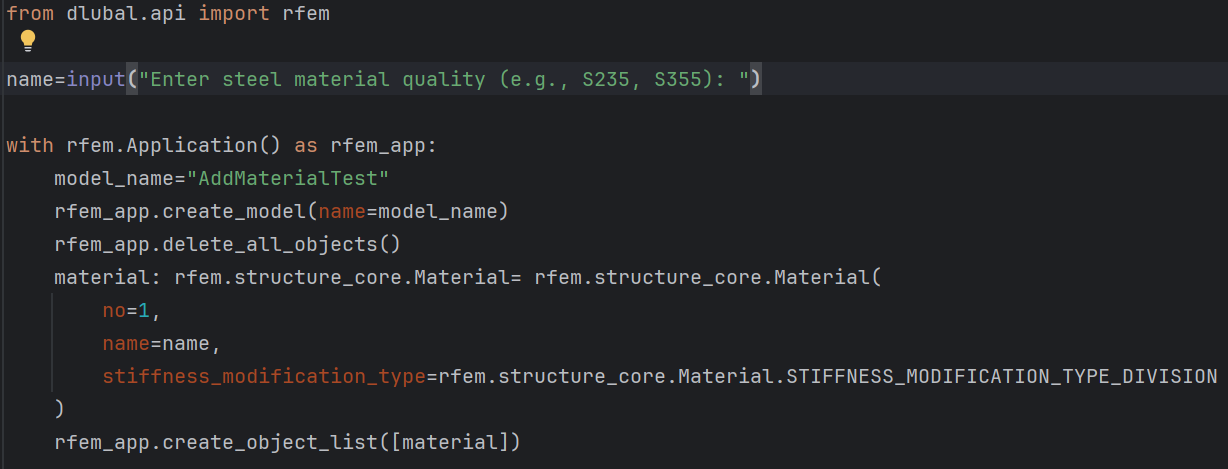This screenshot has width=1228, height=469.
Task: Click 'Application' in the with statement
Action: click(x=192, y=145)
